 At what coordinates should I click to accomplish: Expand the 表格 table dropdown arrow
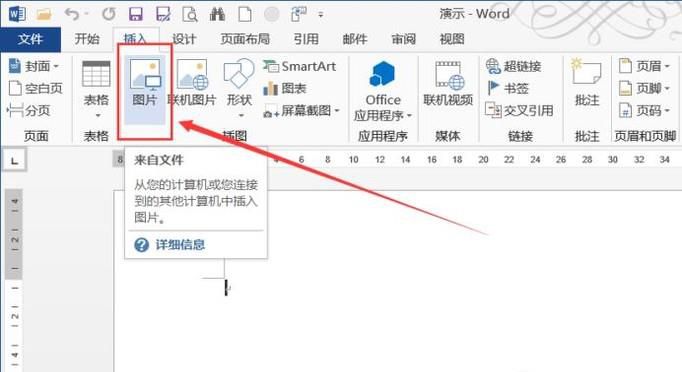point(98,116)
